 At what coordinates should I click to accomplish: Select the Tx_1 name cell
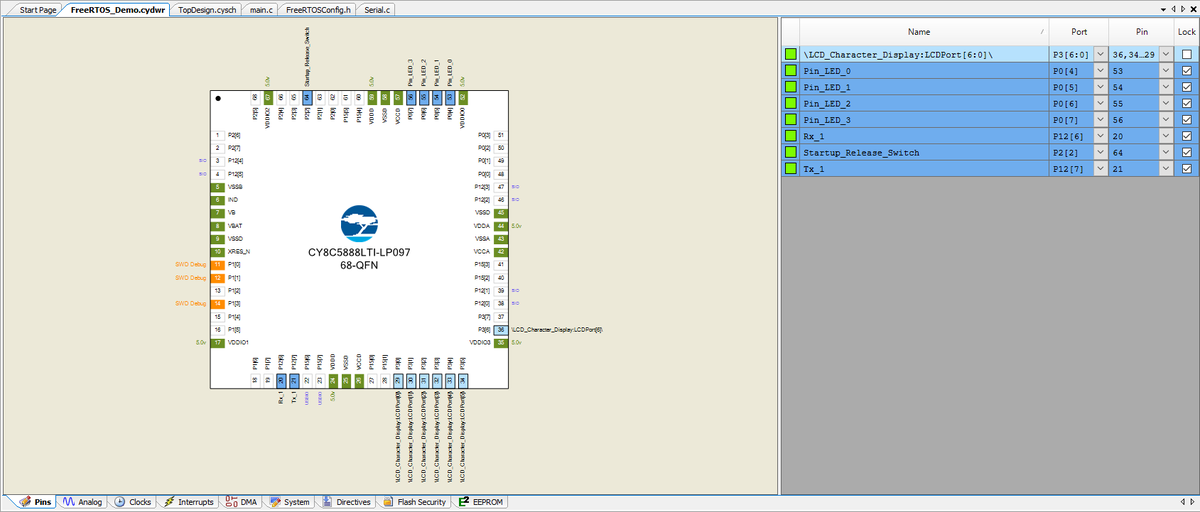924,169
